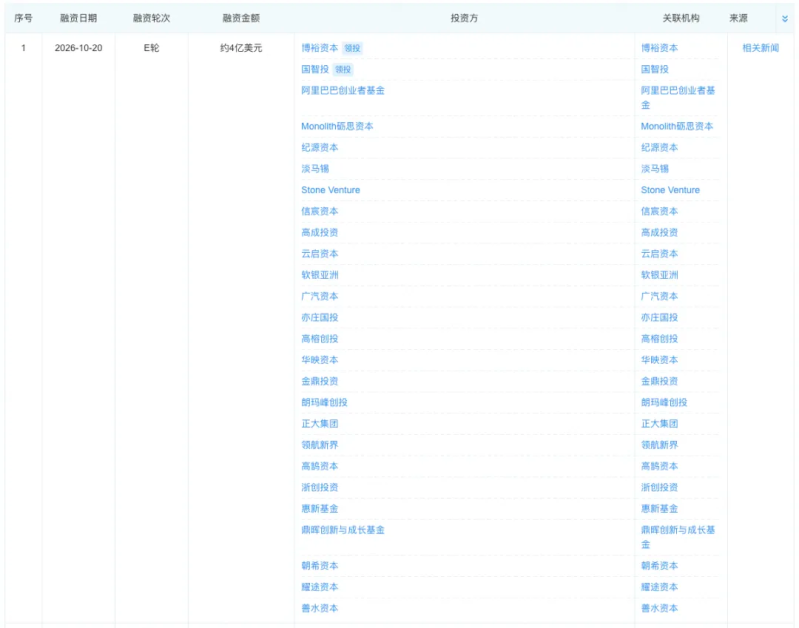Open 纪源资本 in the 关联机构 column
The height and width of the screenshot is (628, 799).
click(659, 148)
